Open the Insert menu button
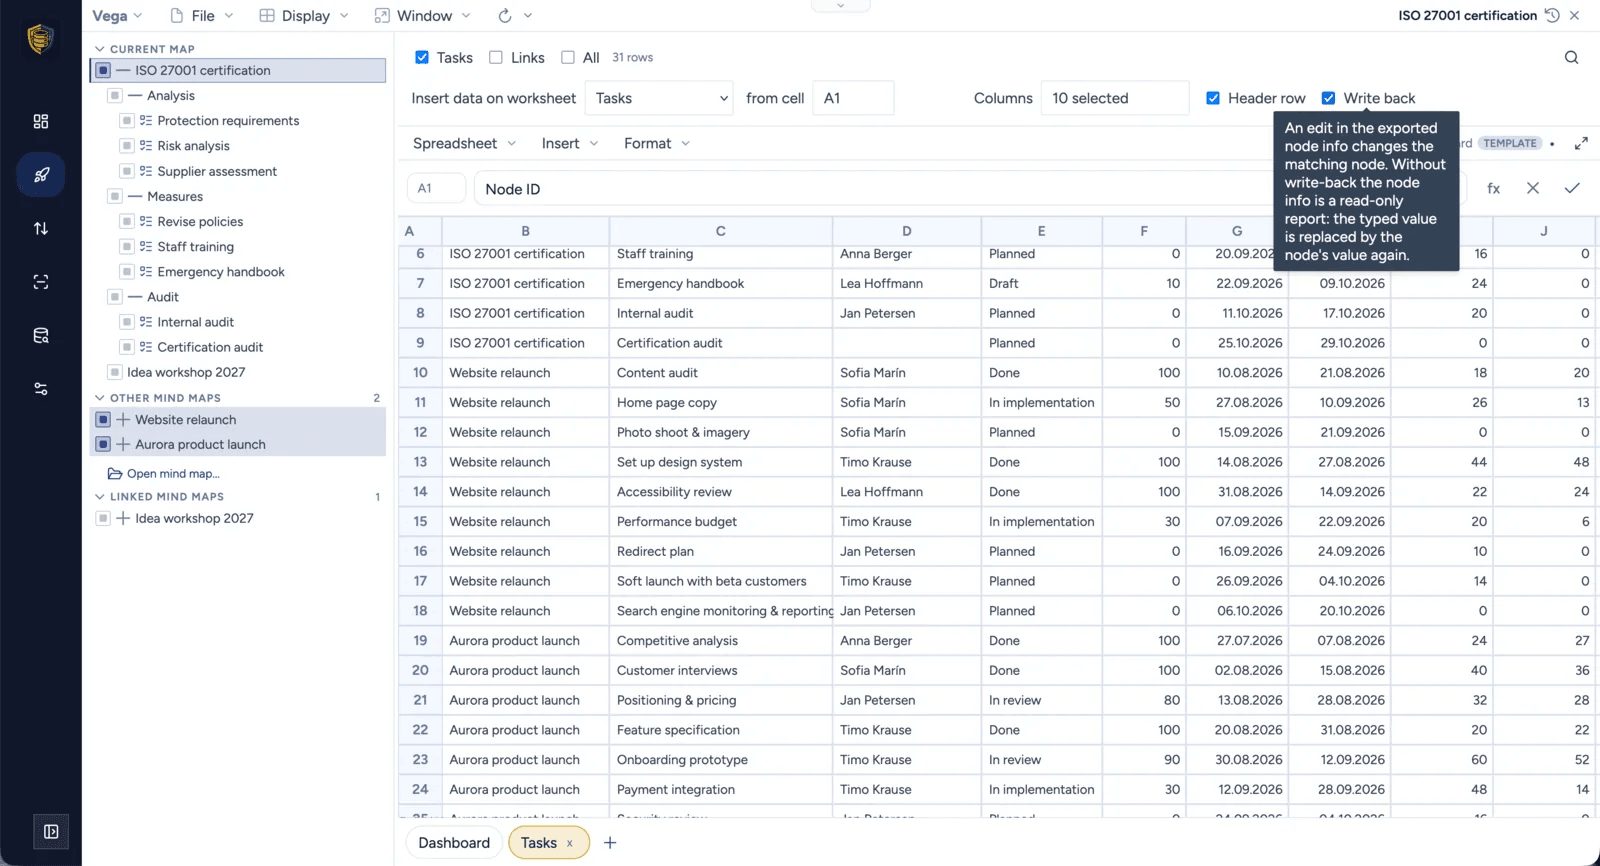1600x866 pixels. [570, 143]
